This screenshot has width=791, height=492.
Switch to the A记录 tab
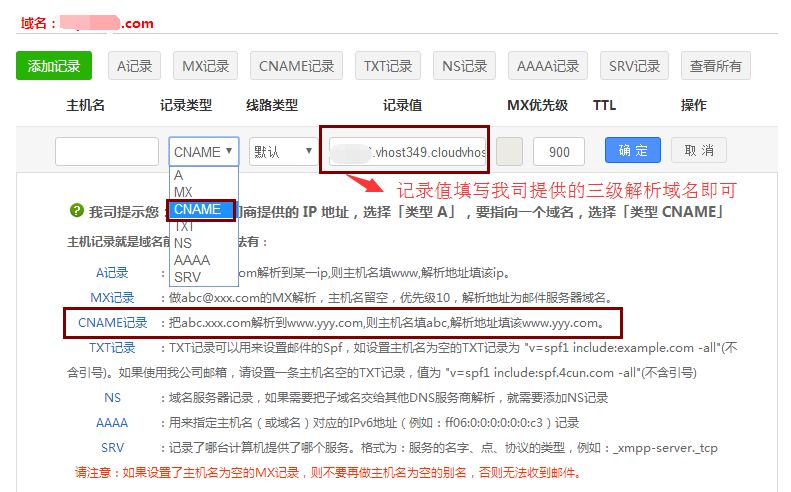134,66
